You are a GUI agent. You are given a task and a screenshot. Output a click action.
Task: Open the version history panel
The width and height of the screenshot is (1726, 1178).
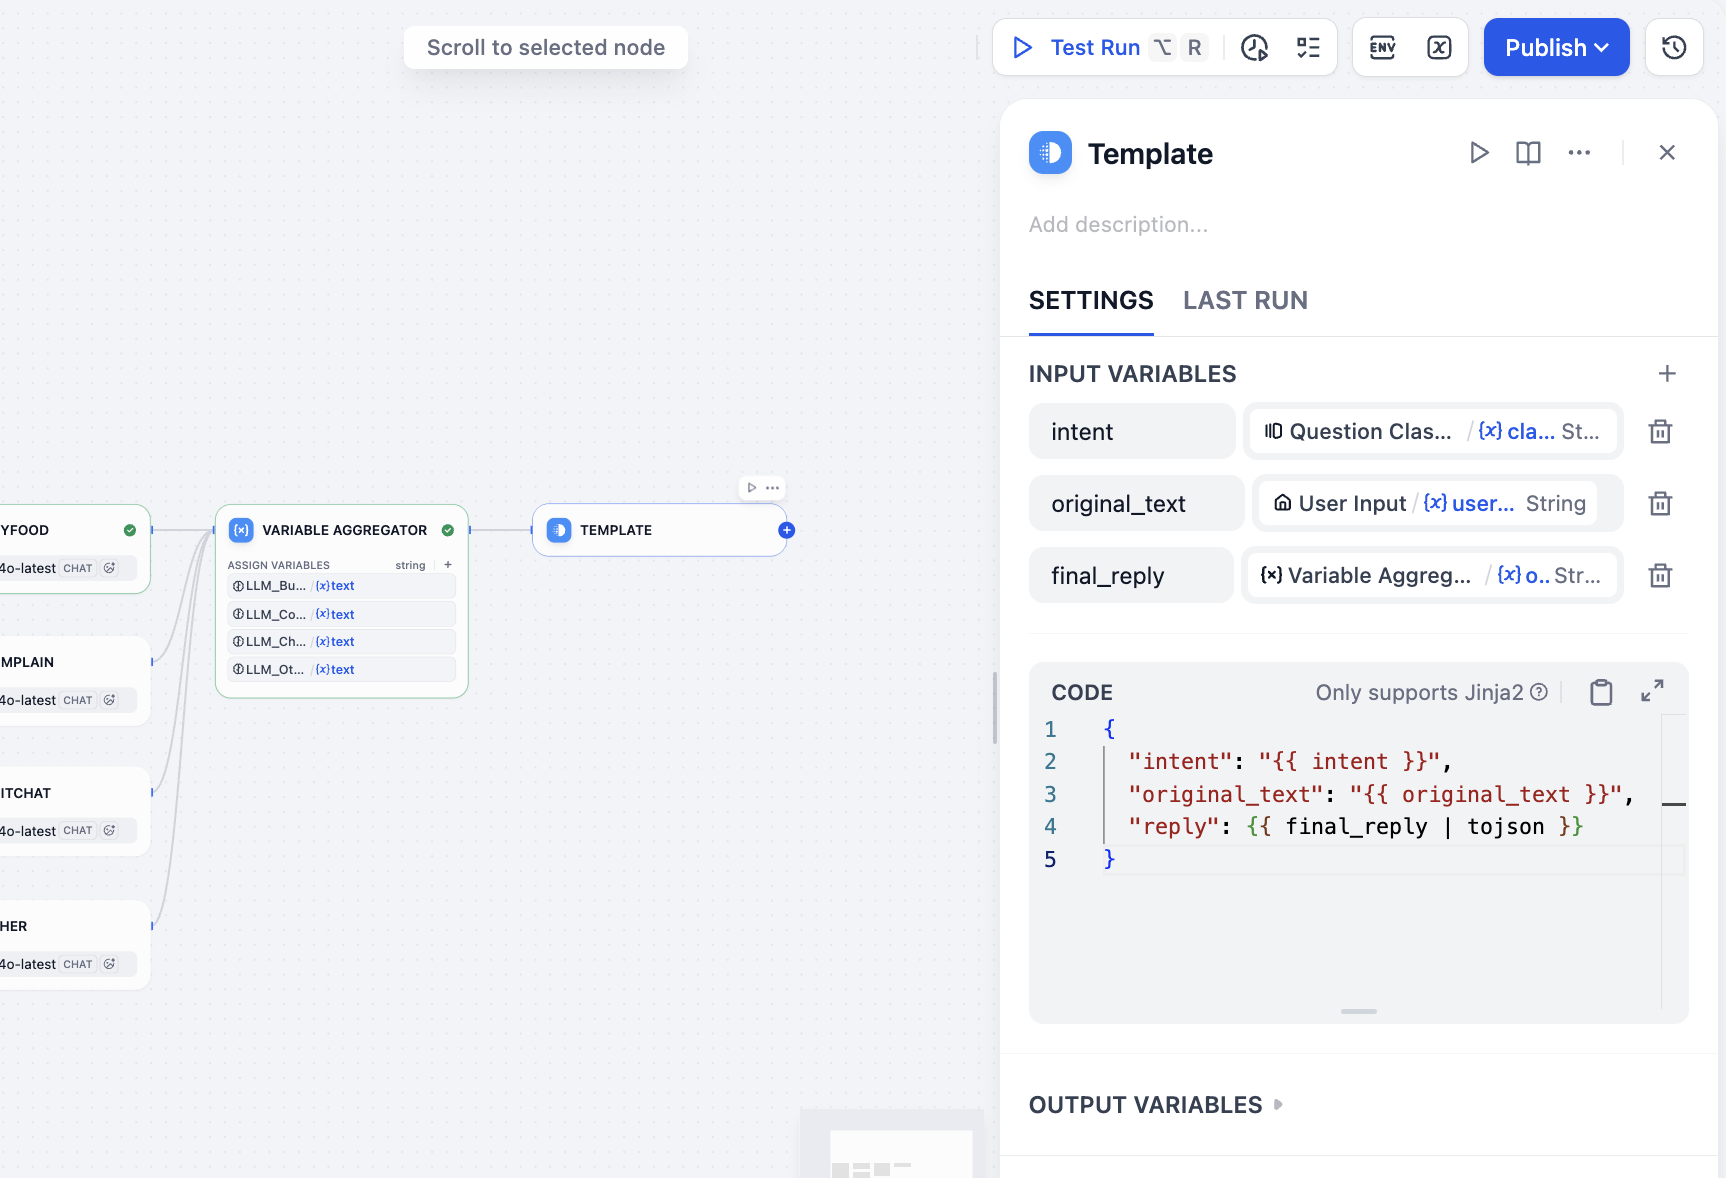[x=1674, y=48]
